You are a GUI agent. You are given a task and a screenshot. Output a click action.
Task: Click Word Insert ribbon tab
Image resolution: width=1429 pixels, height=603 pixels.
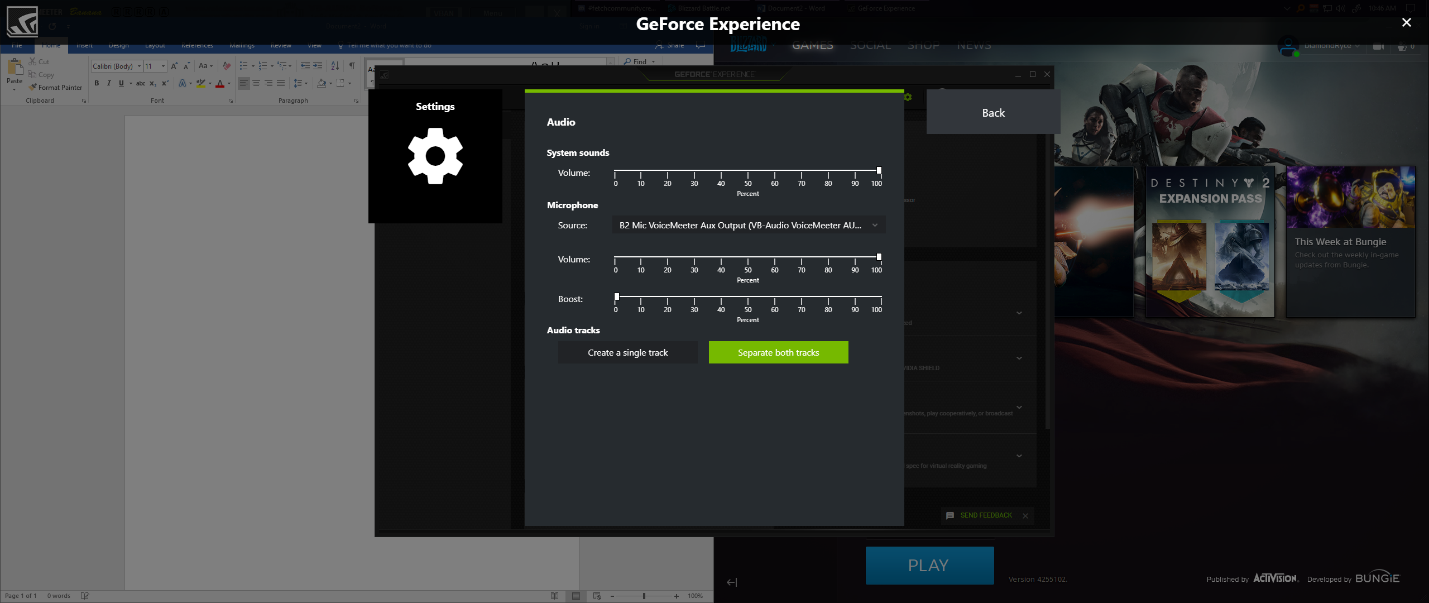[85, 45]
